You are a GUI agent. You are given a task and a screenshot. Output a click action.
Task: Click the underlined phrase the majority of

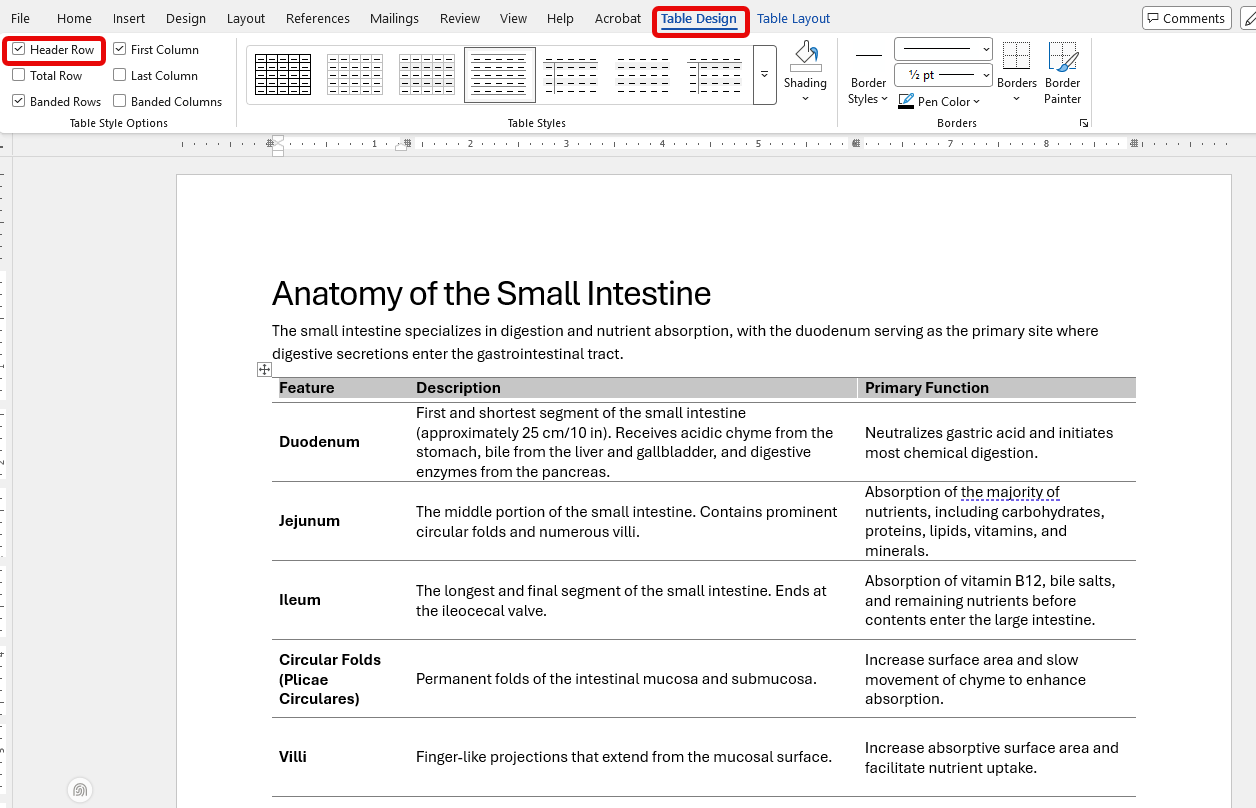pyautogui.click(x=1010, y=492)
